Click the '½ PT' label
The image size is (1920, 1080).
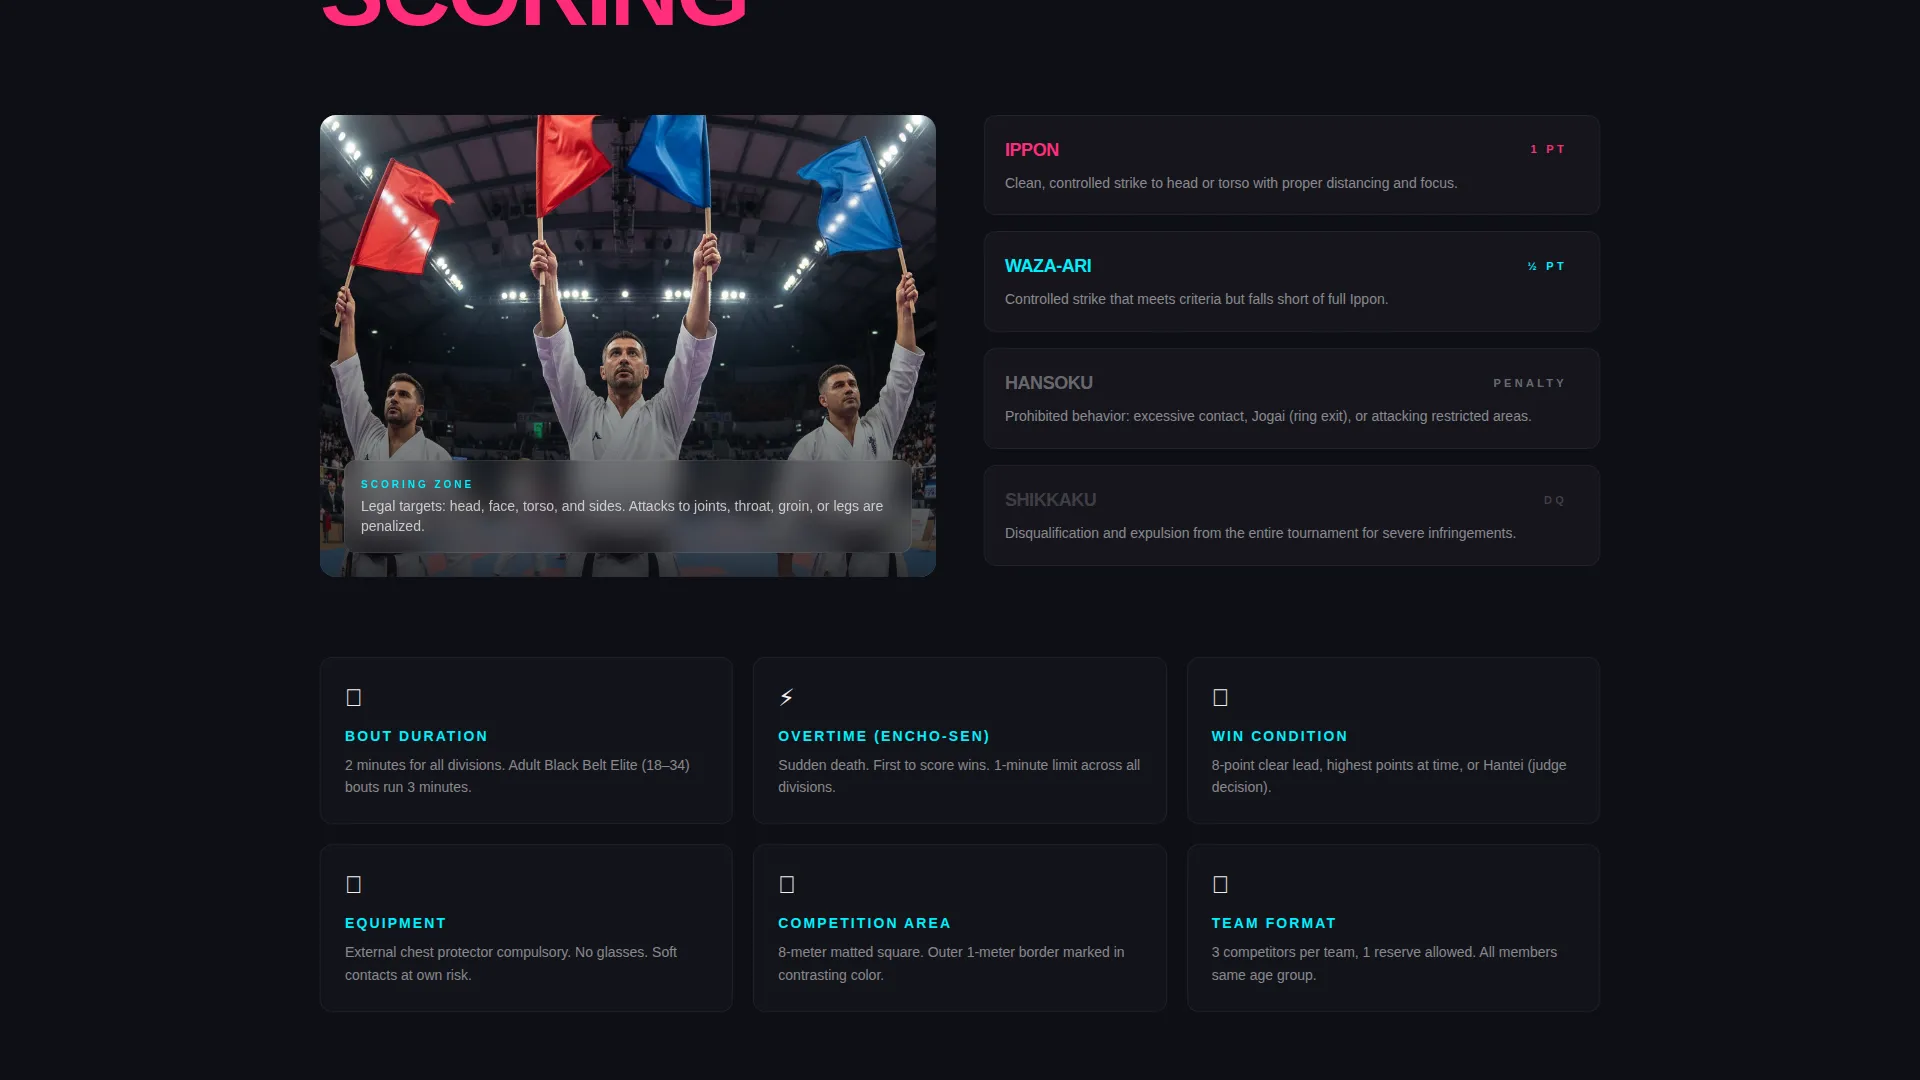tap(1546, 266)
